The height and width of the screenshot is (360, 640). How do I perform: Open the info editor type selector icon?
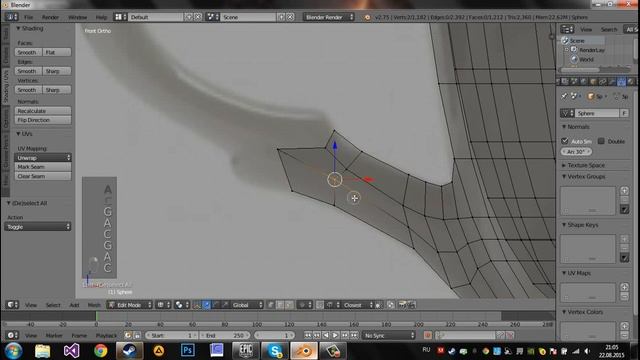point(11,17)
